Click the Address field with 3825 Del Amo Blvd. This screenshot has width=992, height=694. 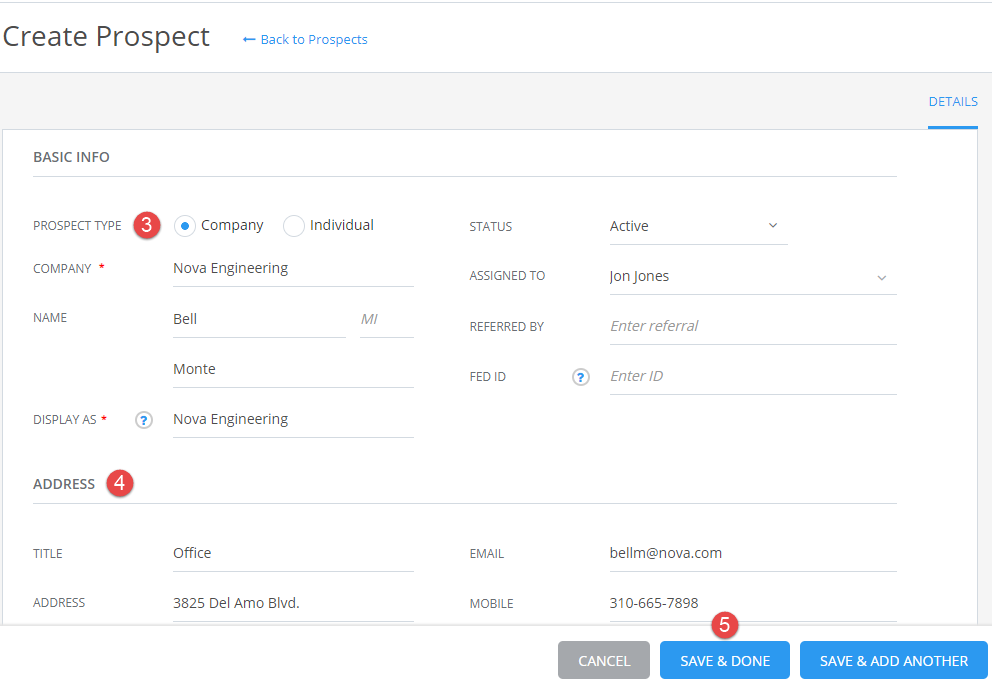click(293, 604)
